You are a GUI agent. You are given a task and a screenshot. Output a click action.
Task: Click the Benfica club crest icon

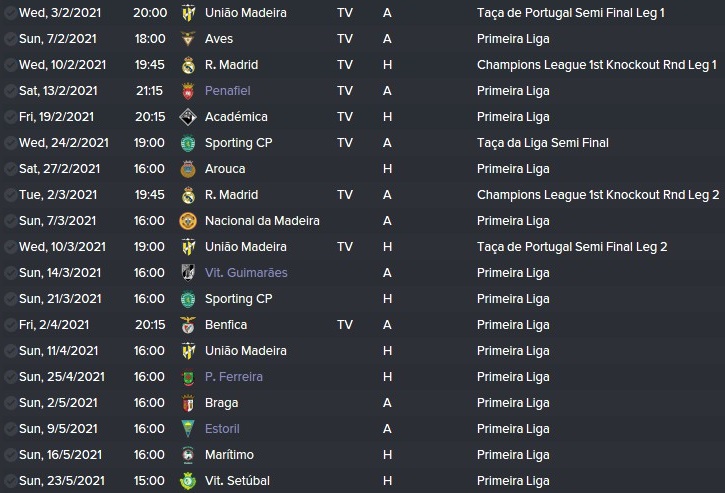click(188, 325)
